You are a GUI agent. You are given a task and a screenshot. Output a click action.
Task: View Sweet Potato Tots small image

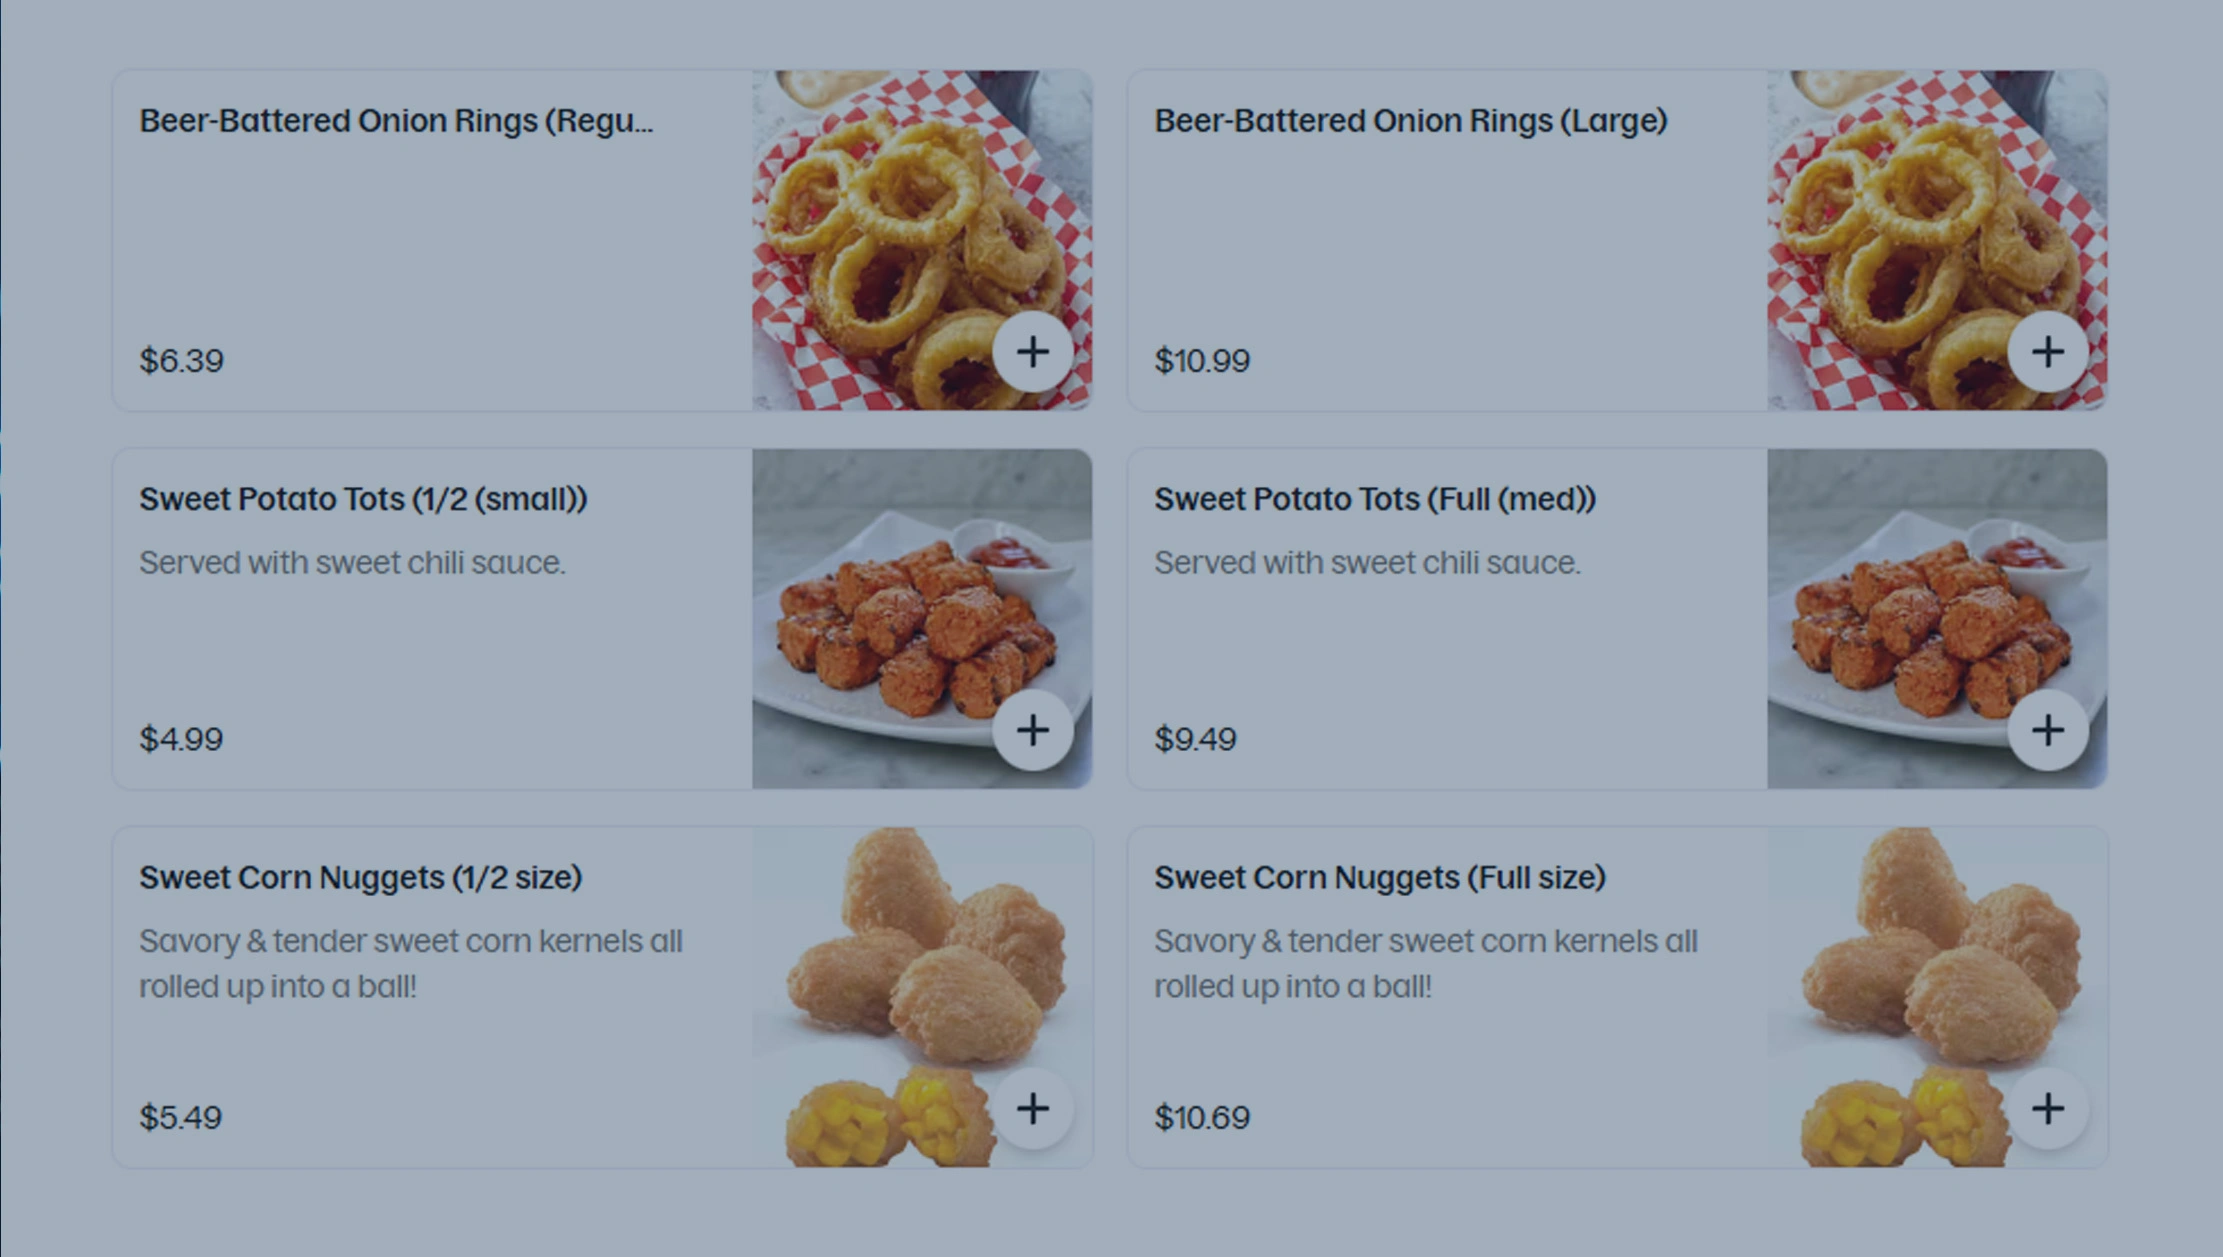tap(900, 600)
